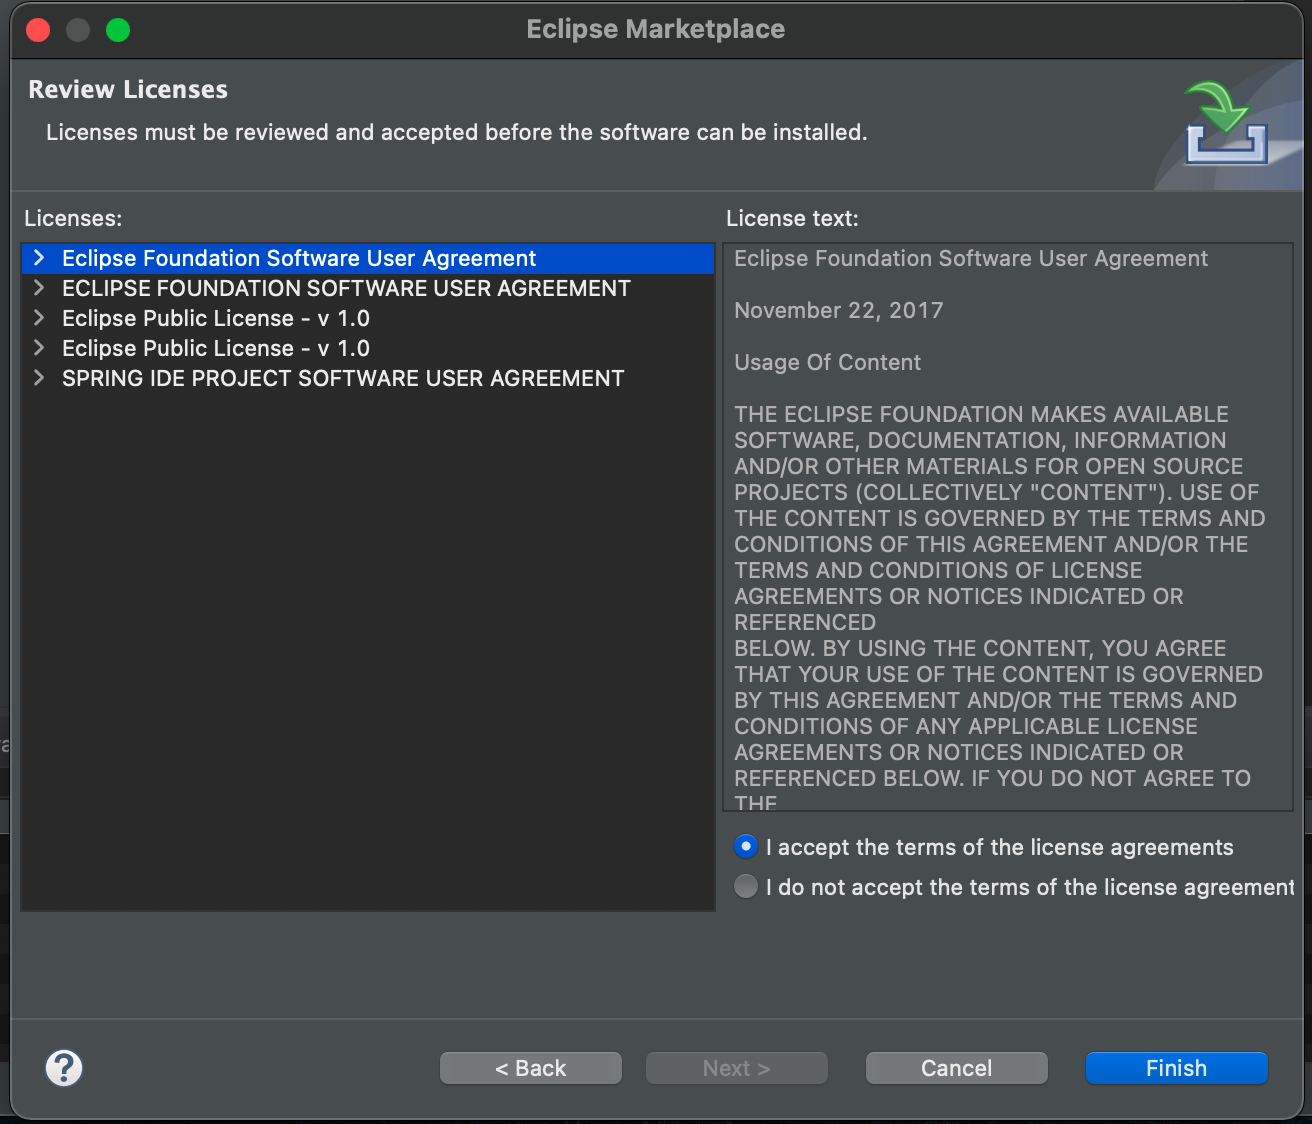Image resolution: width=1312 pixels, height=1124 pixels.
Task: Select 'I do not accept the terms' radio button
Action: [x=746, y=887]
